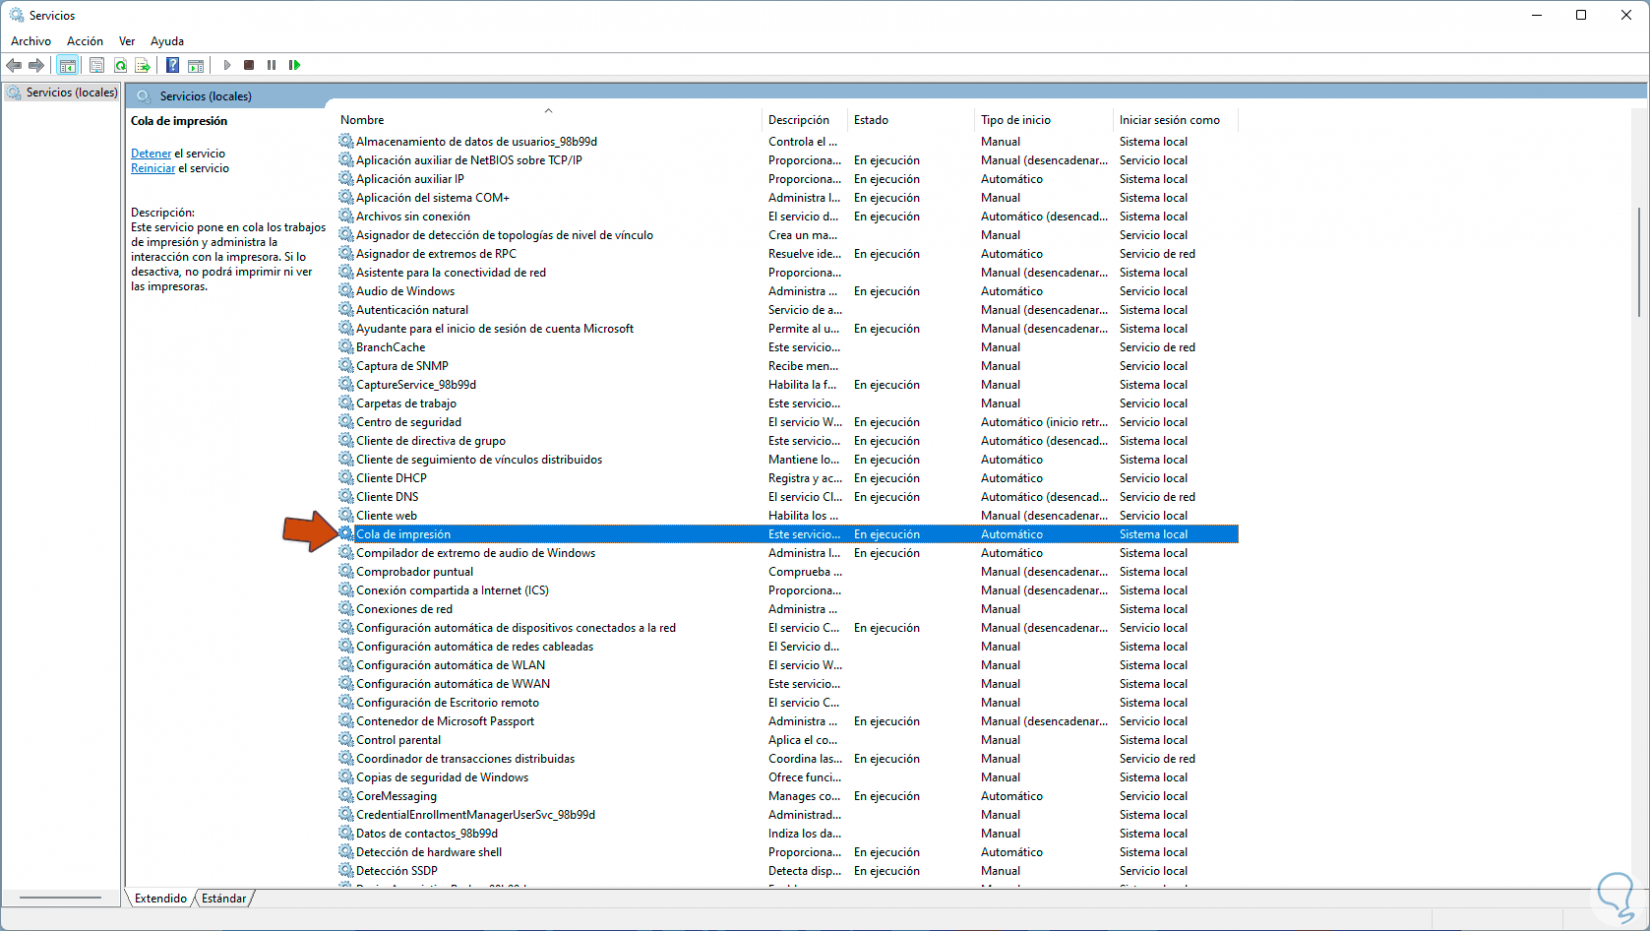The height and width of the screenshot is (931, 1650).
Task: Click the Back arrow in the toolbar
Action: [14, 65]
